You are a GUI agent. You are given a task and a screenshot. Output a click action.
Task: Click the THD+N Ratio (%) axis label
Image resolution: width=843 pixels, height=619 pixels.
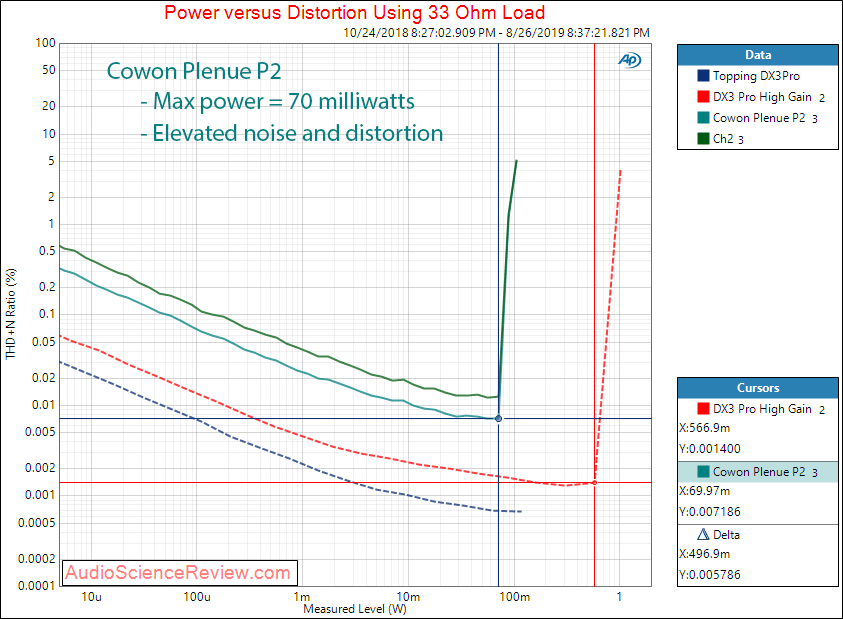pyautogui.click(x=11, y=314)
